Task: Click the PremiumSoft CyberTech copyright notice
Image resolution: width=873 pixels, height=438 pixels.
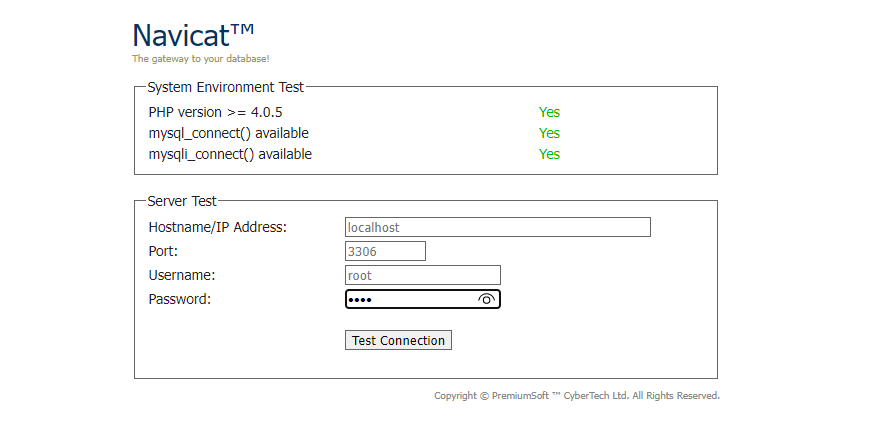Action: point(577,396)
